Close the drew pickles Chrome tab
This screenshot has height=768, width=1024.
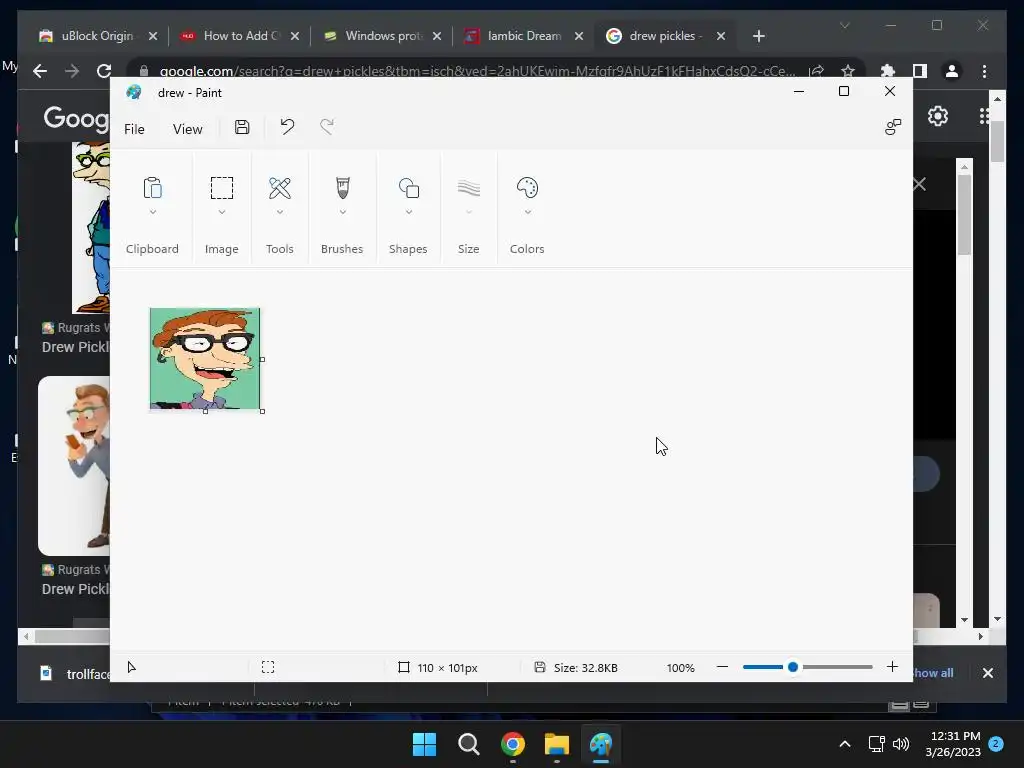point(721,36)
